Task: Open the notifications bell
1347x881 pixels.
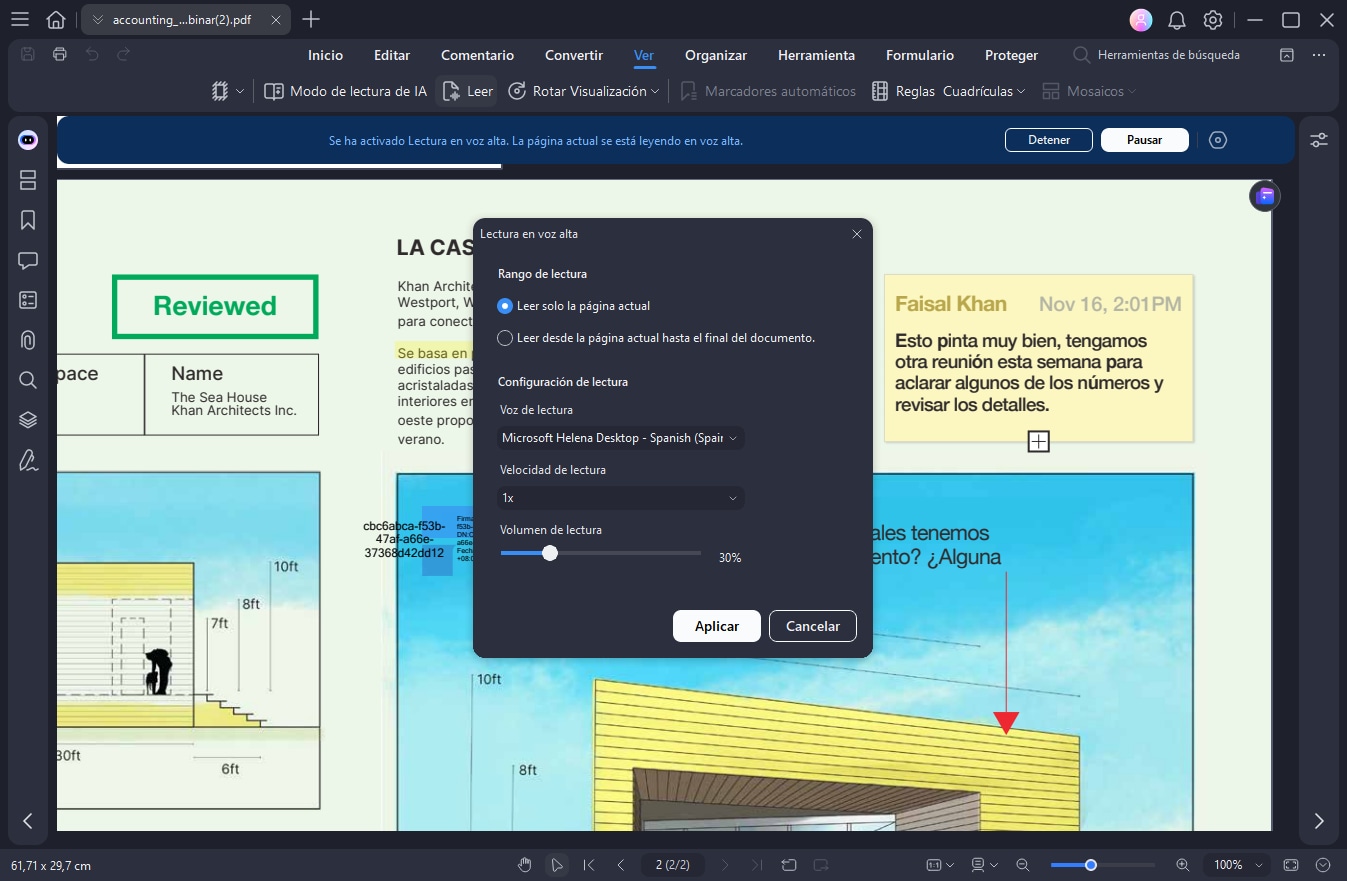Action: (1177, 20)
